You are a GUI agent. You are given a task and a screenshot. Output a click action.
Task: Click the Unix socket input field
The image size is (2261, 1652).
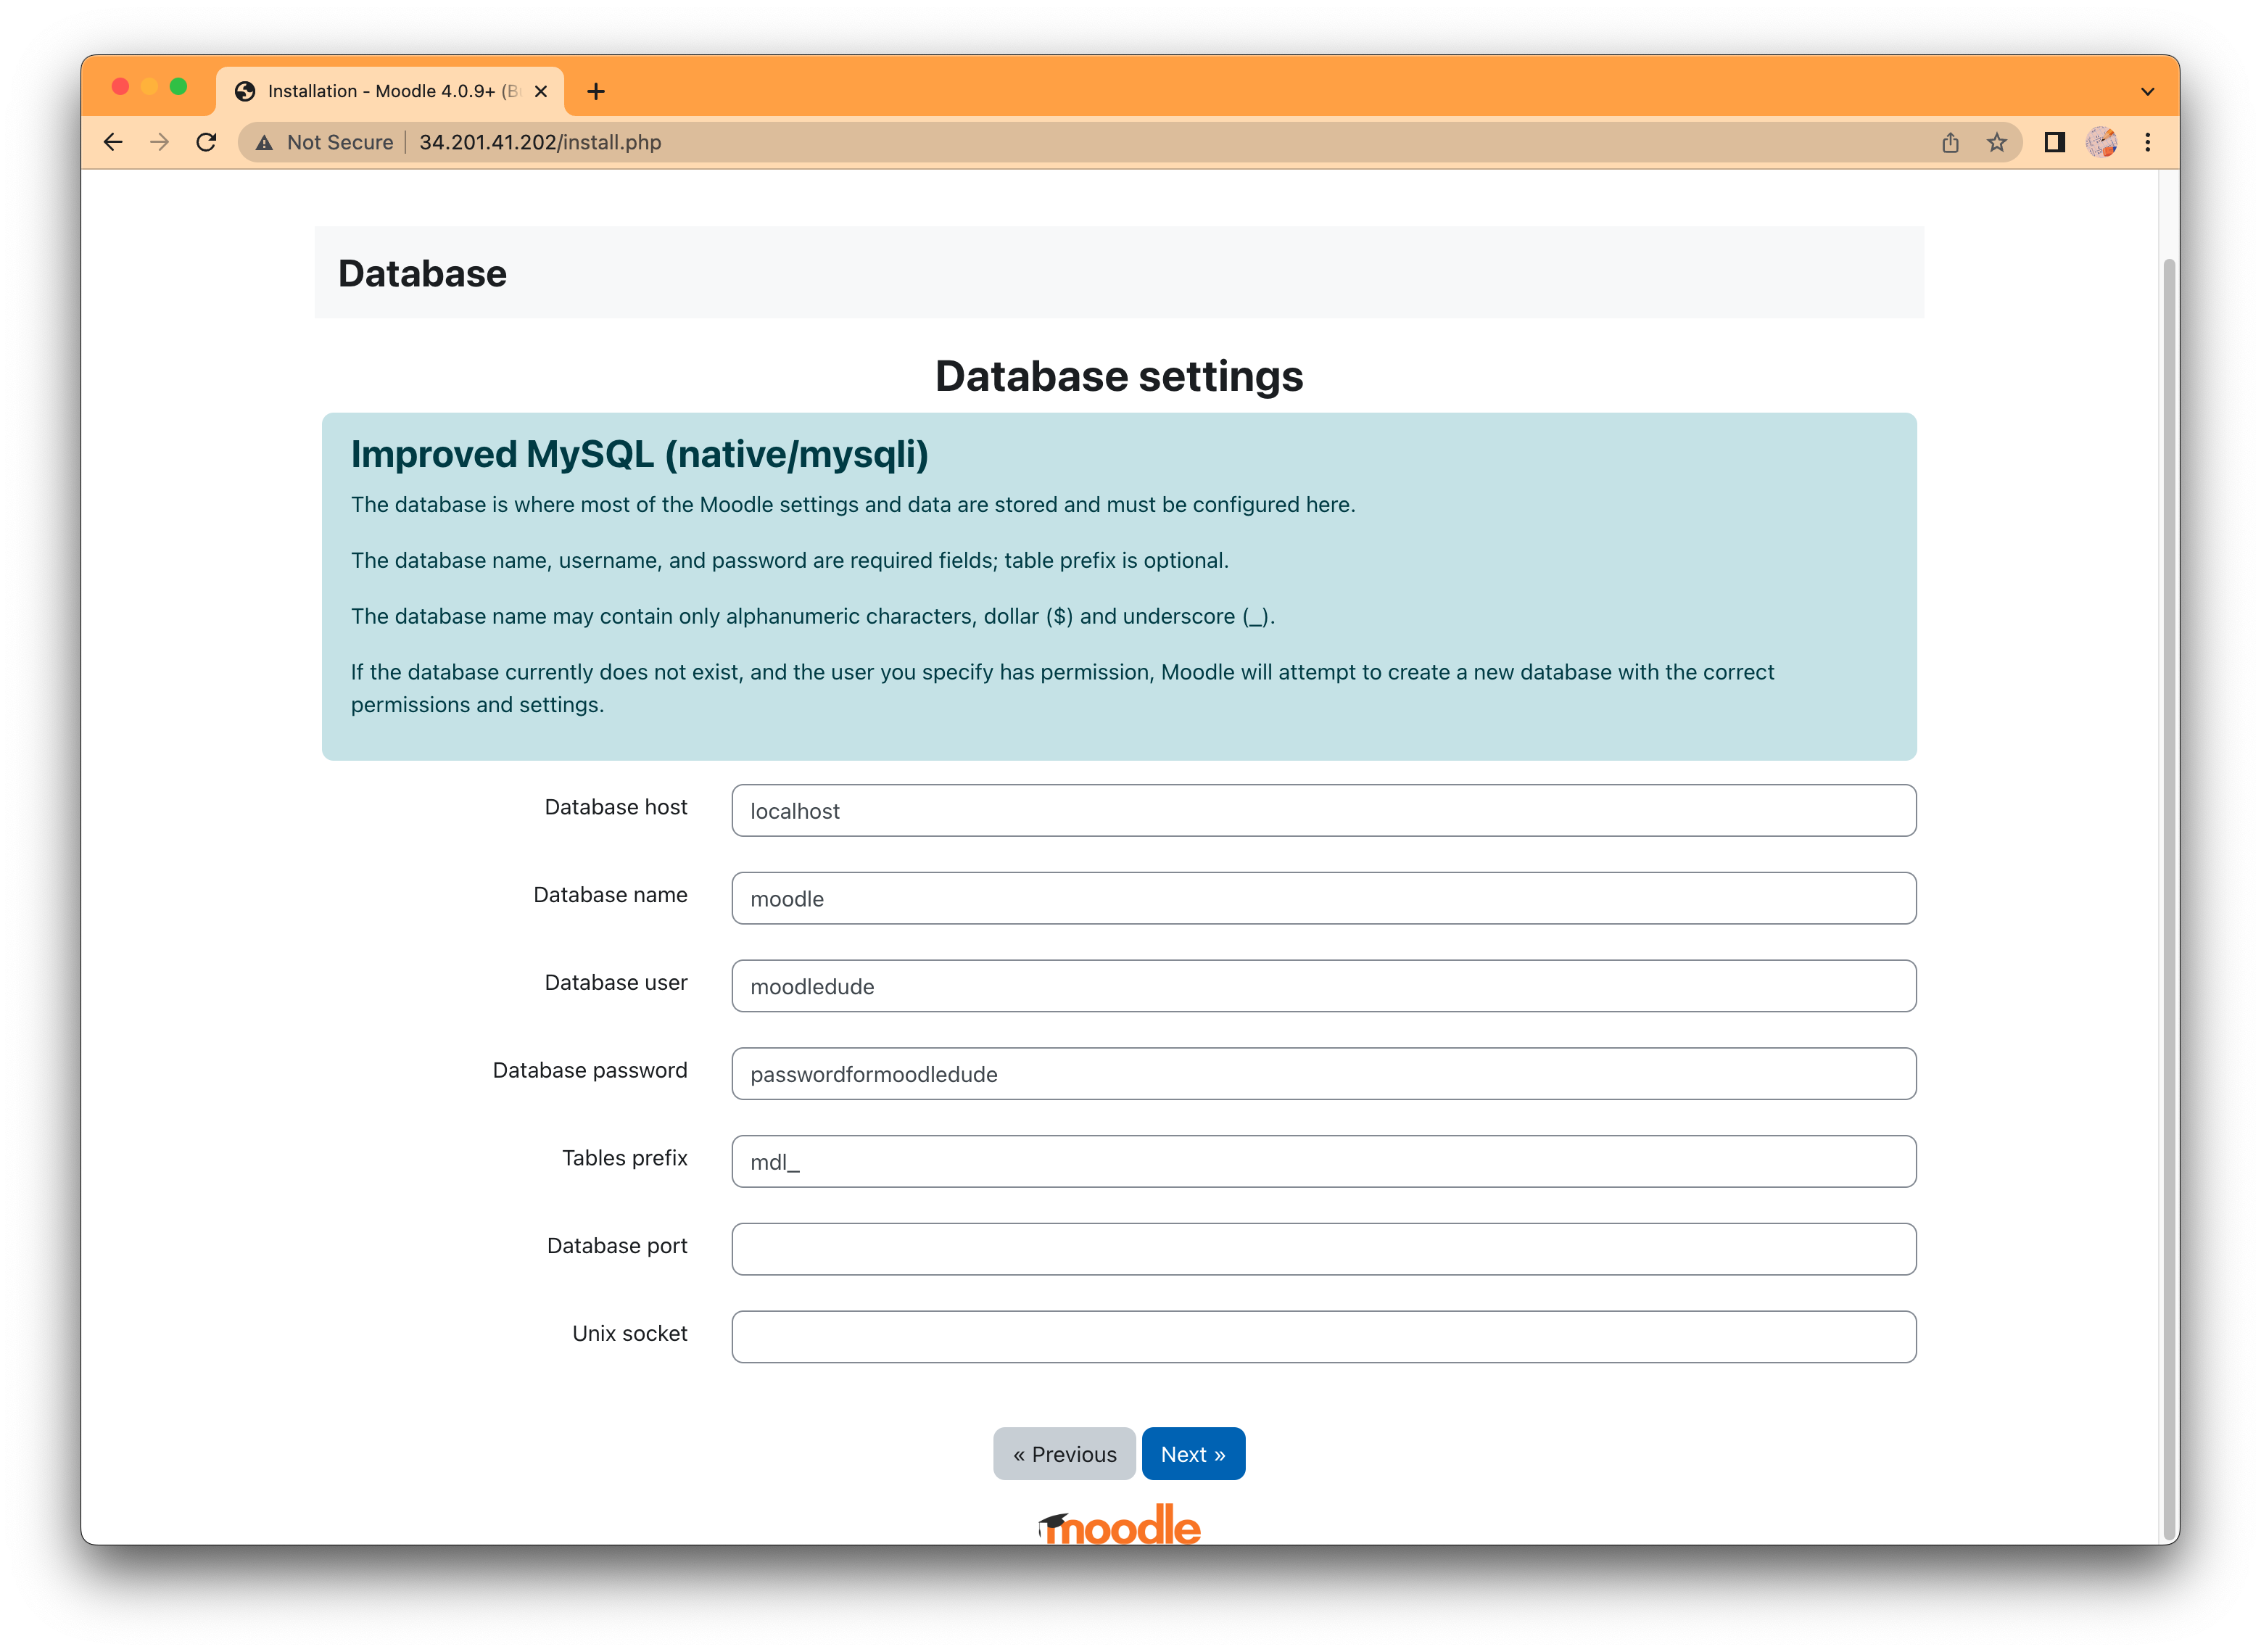tap(1323, 1334)
